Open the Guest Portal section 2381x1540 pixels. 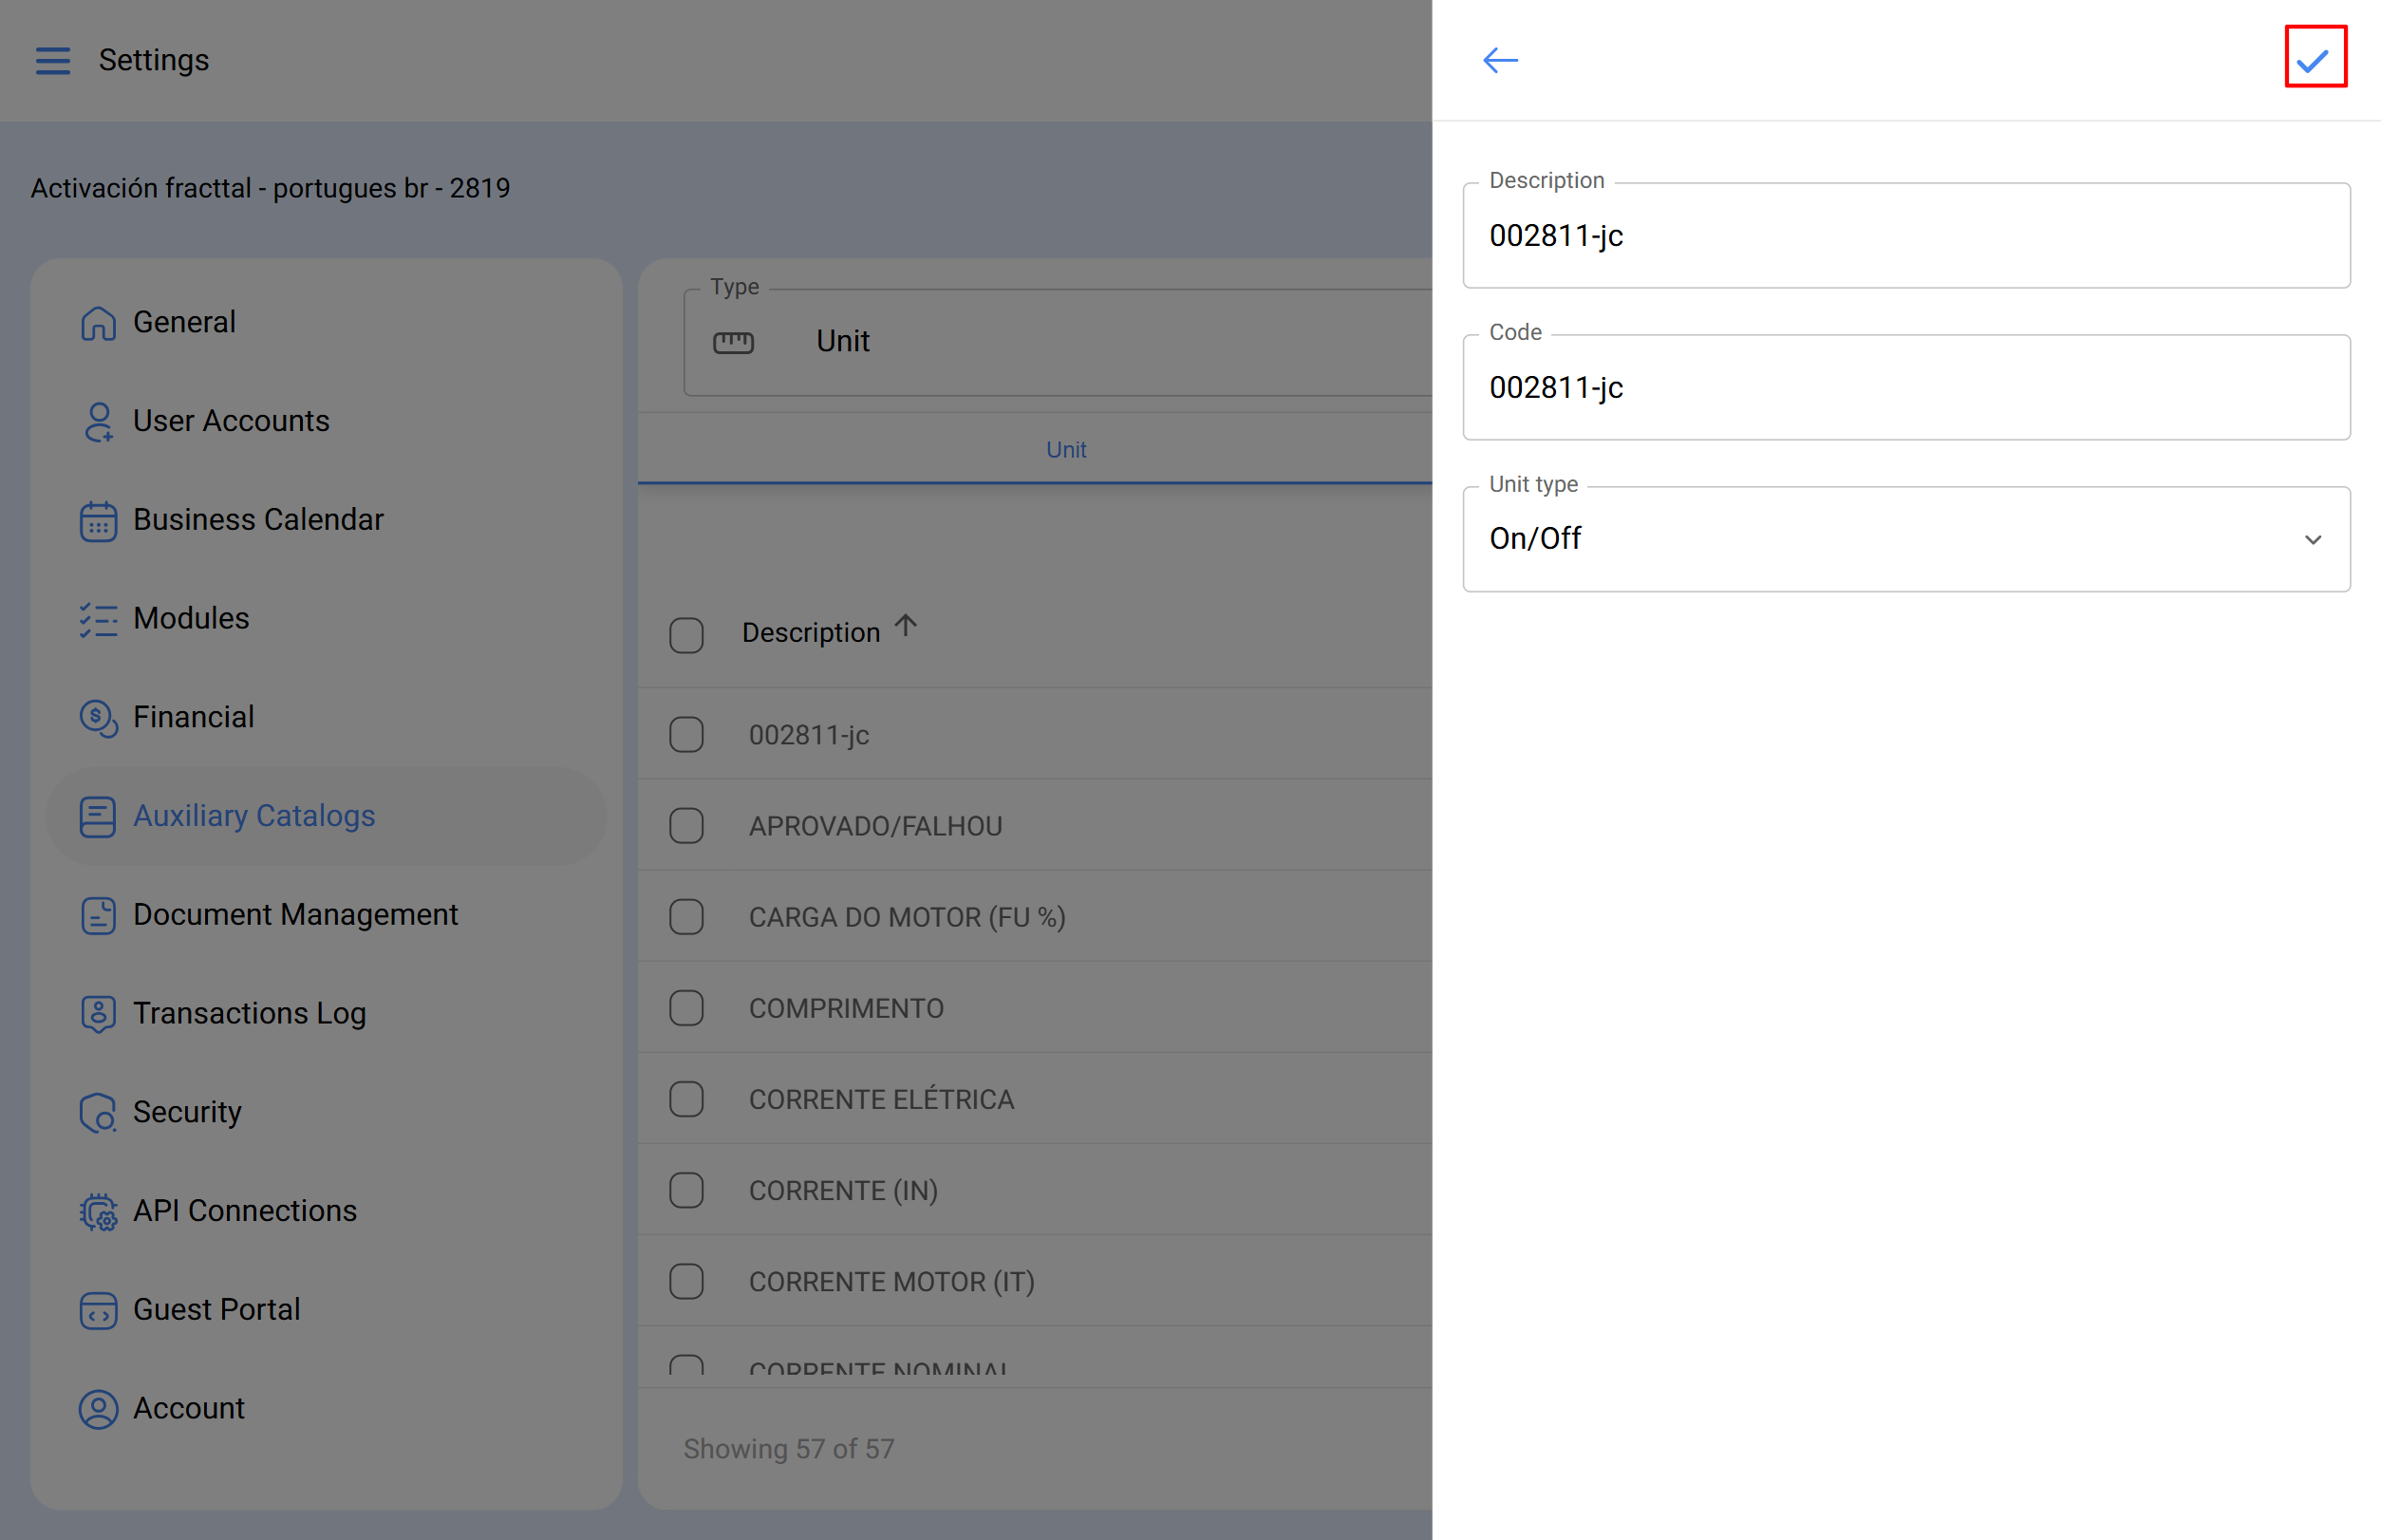point(216,1310)
